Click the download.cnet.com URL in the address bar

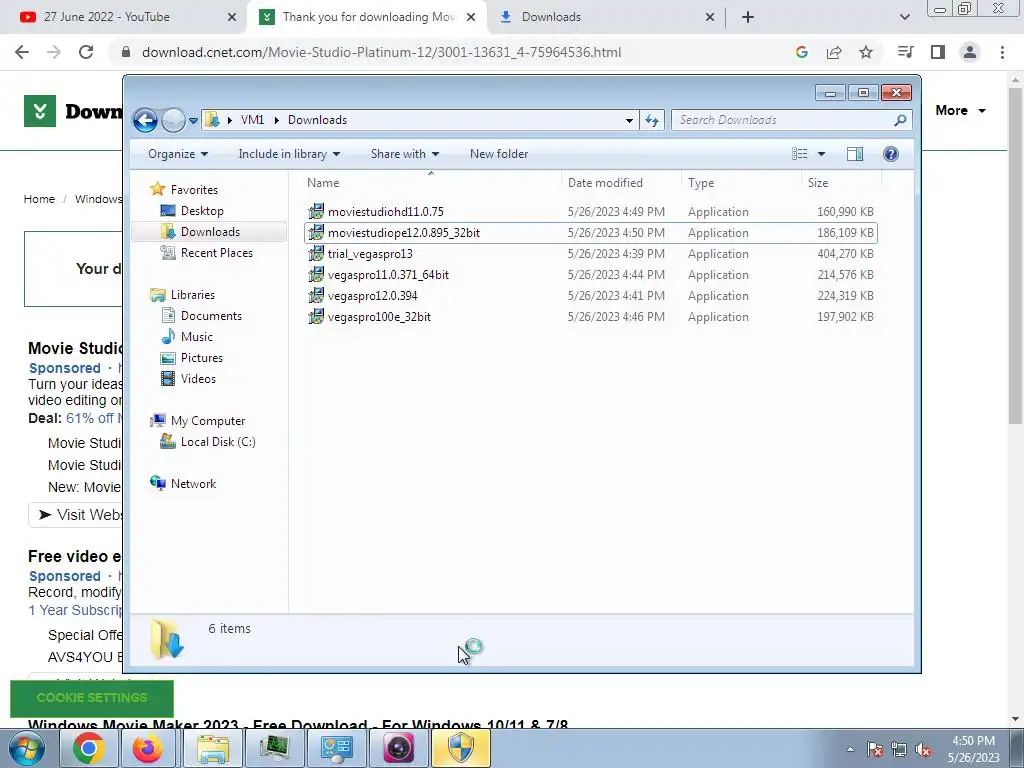[381, 52]
